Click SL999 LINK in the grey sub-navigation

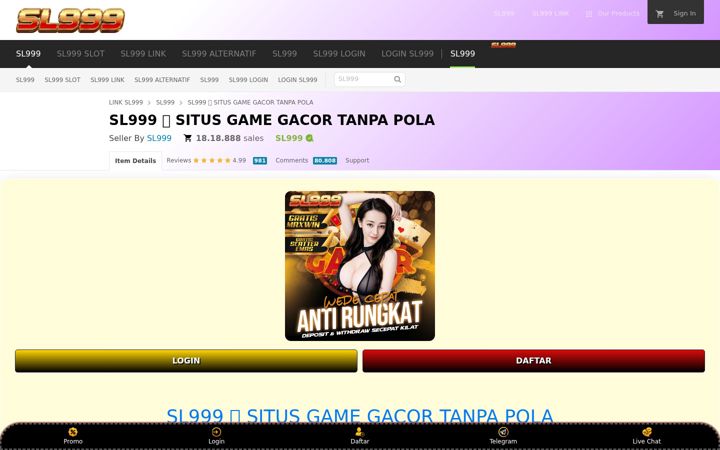pos(107,80)
